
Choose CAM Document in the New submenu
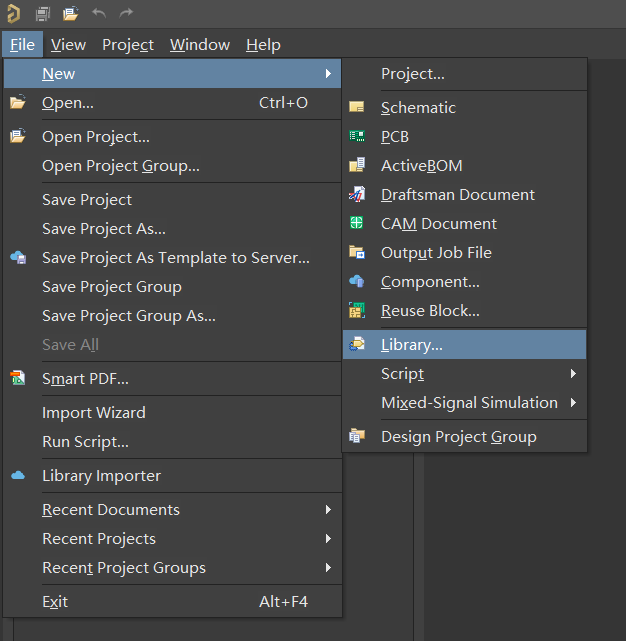pyautogui.click(x=438, y=224)
